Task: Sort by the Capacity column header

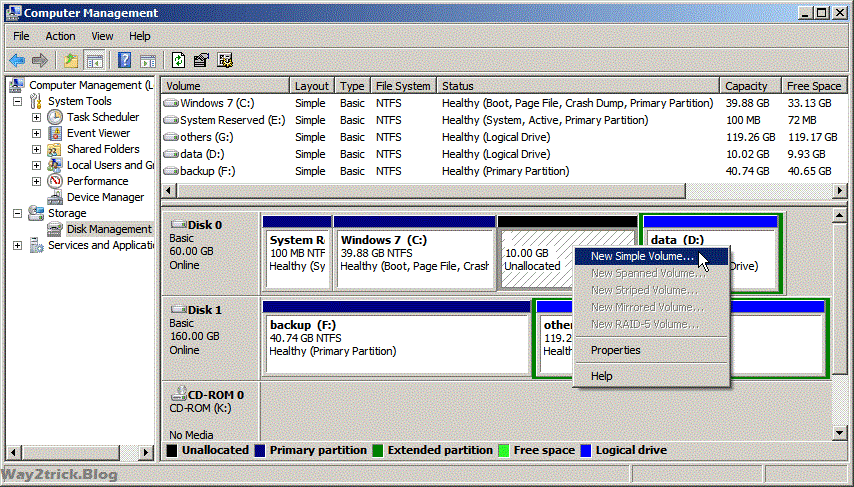Action: pyautogui.click(x=750, y=86)
